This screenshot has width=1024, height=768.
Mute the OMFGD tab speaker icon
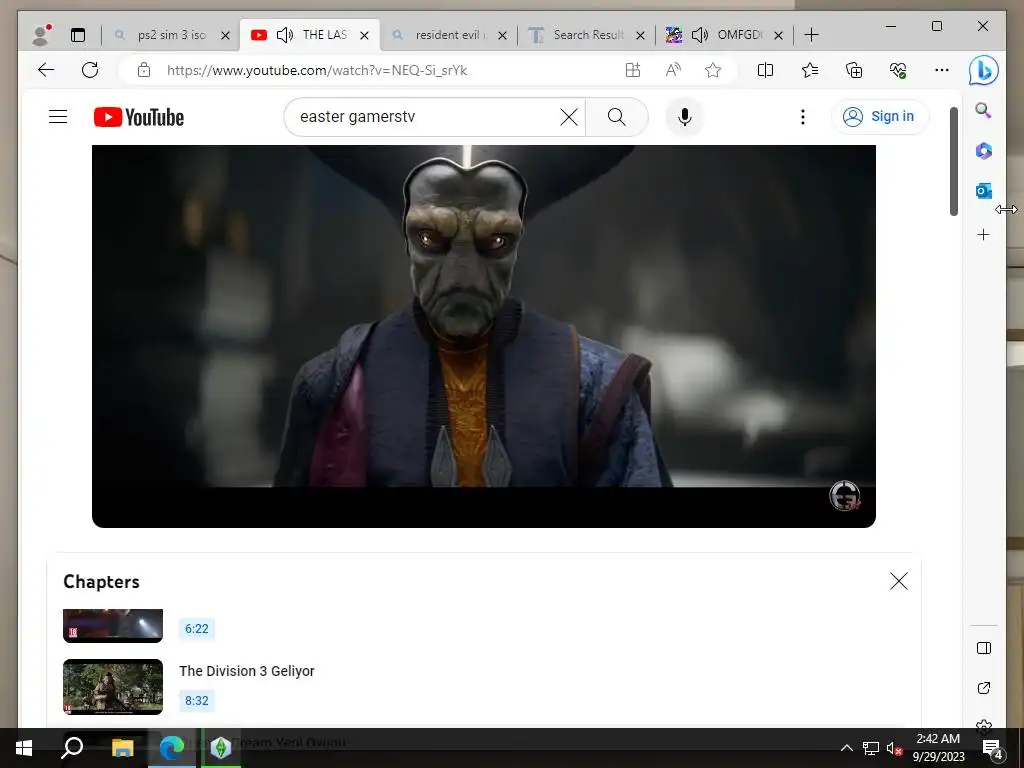pos(699,35)
